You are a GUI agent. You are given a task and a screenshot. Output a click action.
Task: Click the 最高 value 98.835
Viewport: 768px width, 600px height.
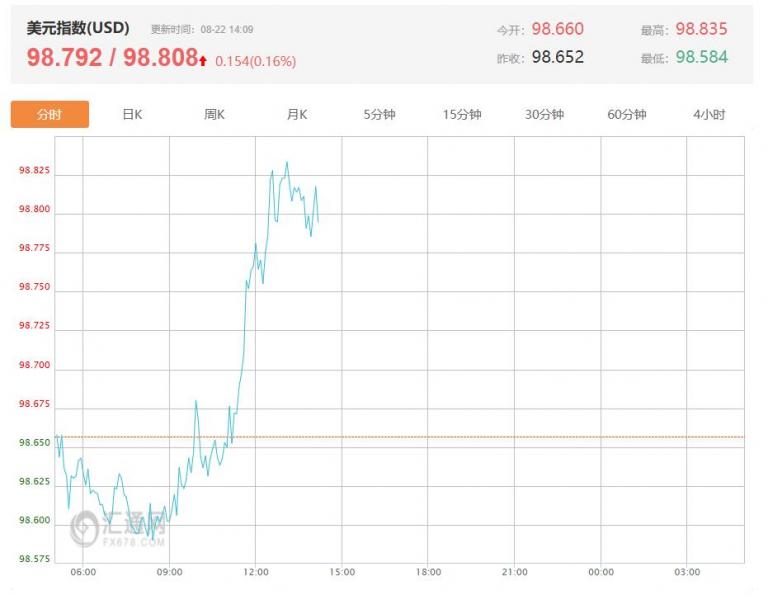point(701,29)
